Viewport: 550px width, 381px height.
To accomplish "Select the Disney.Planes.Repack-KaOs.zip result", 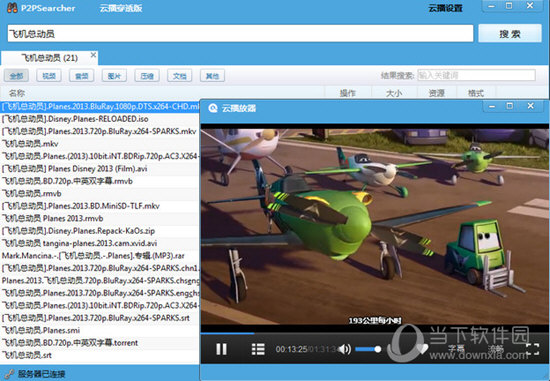I will 100,231.
